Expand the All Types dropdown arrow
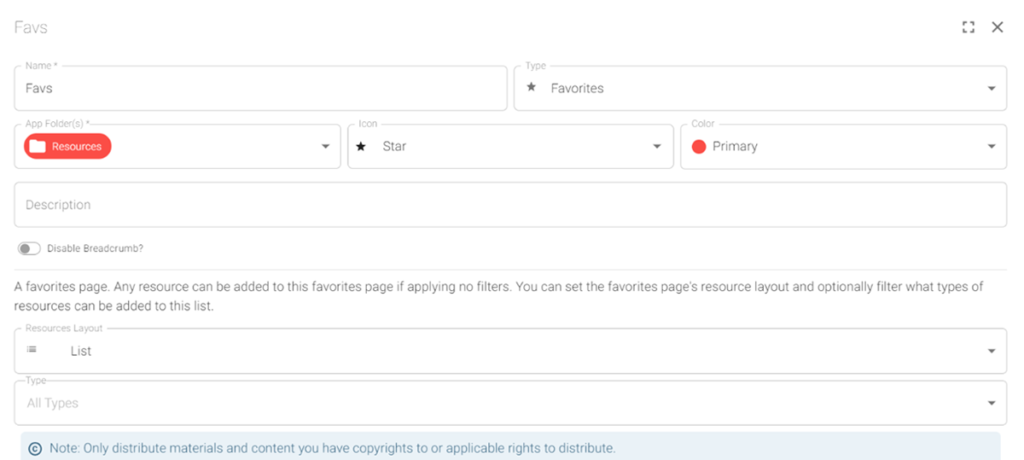Screen dimensions: 1024x460 [991, 403]
